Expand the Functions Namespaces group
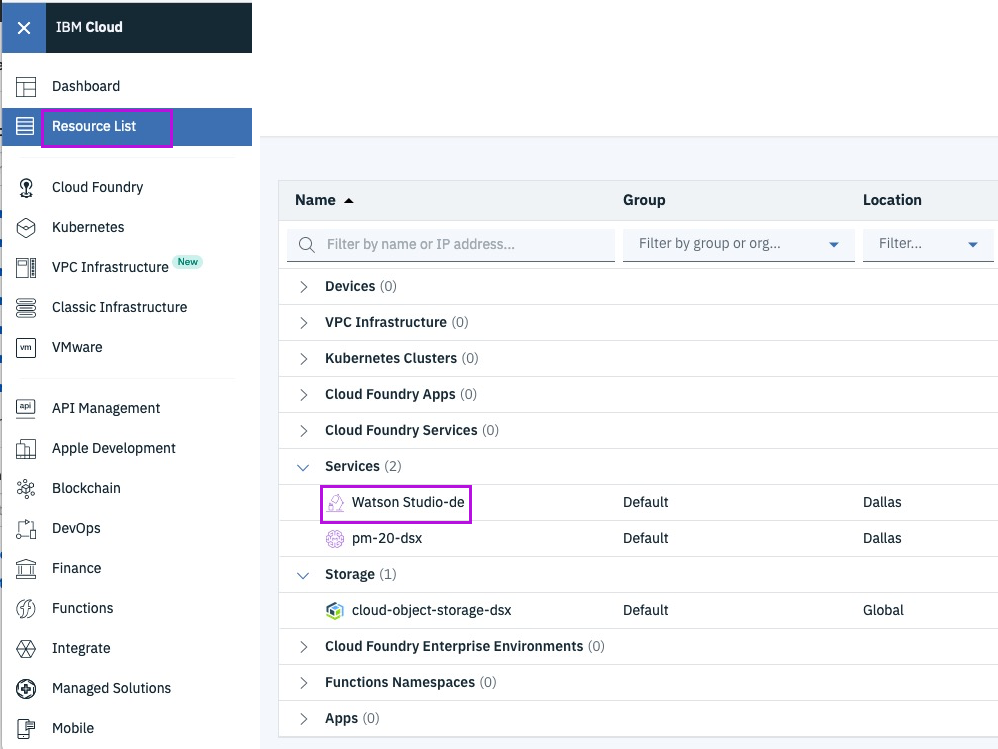 304,683
